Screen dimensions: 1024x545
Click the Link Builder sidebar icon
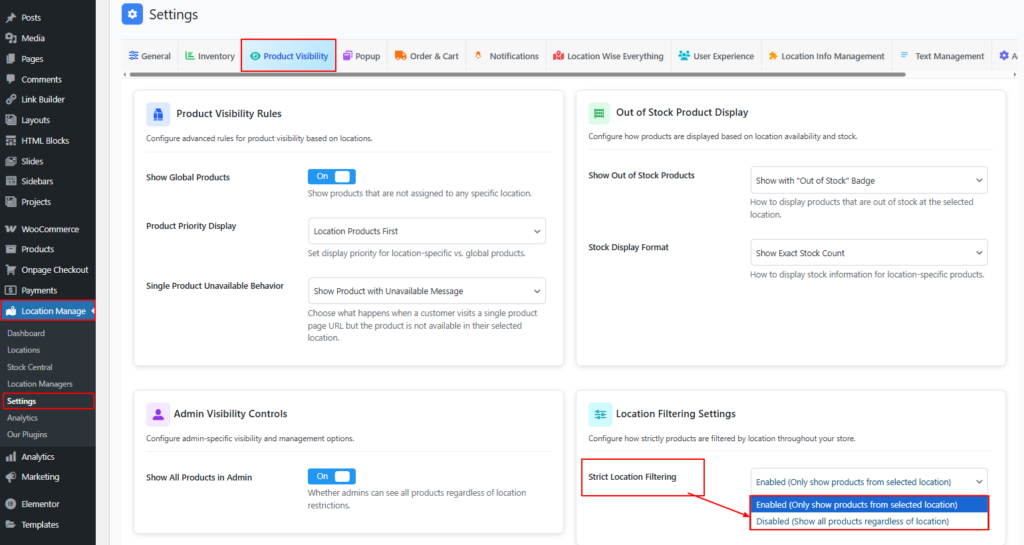point(10,100)
